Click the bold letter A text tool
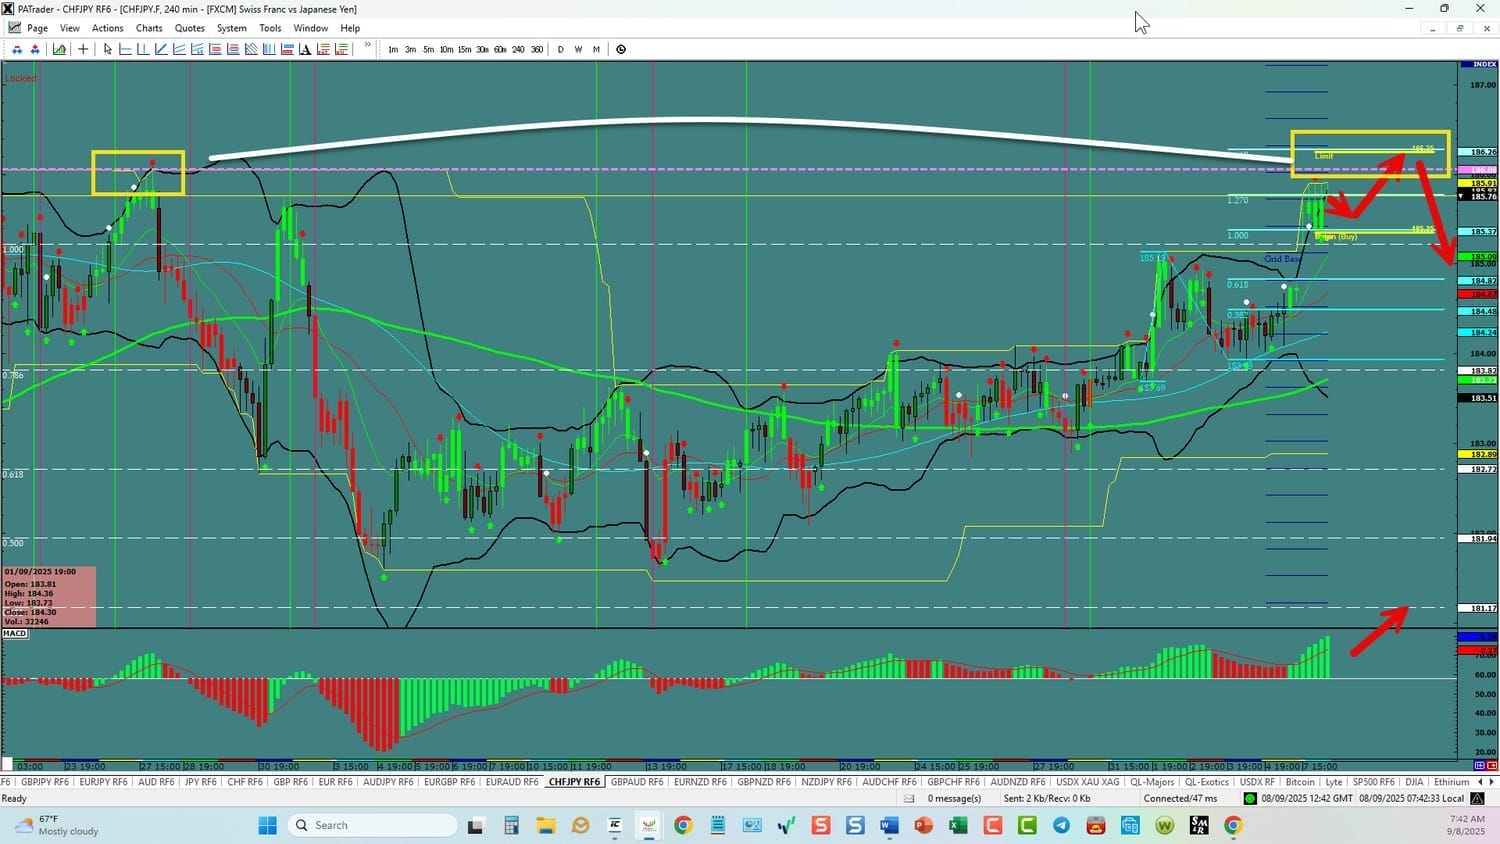Viewport: 1500px width, 844px height. (306, 49)
